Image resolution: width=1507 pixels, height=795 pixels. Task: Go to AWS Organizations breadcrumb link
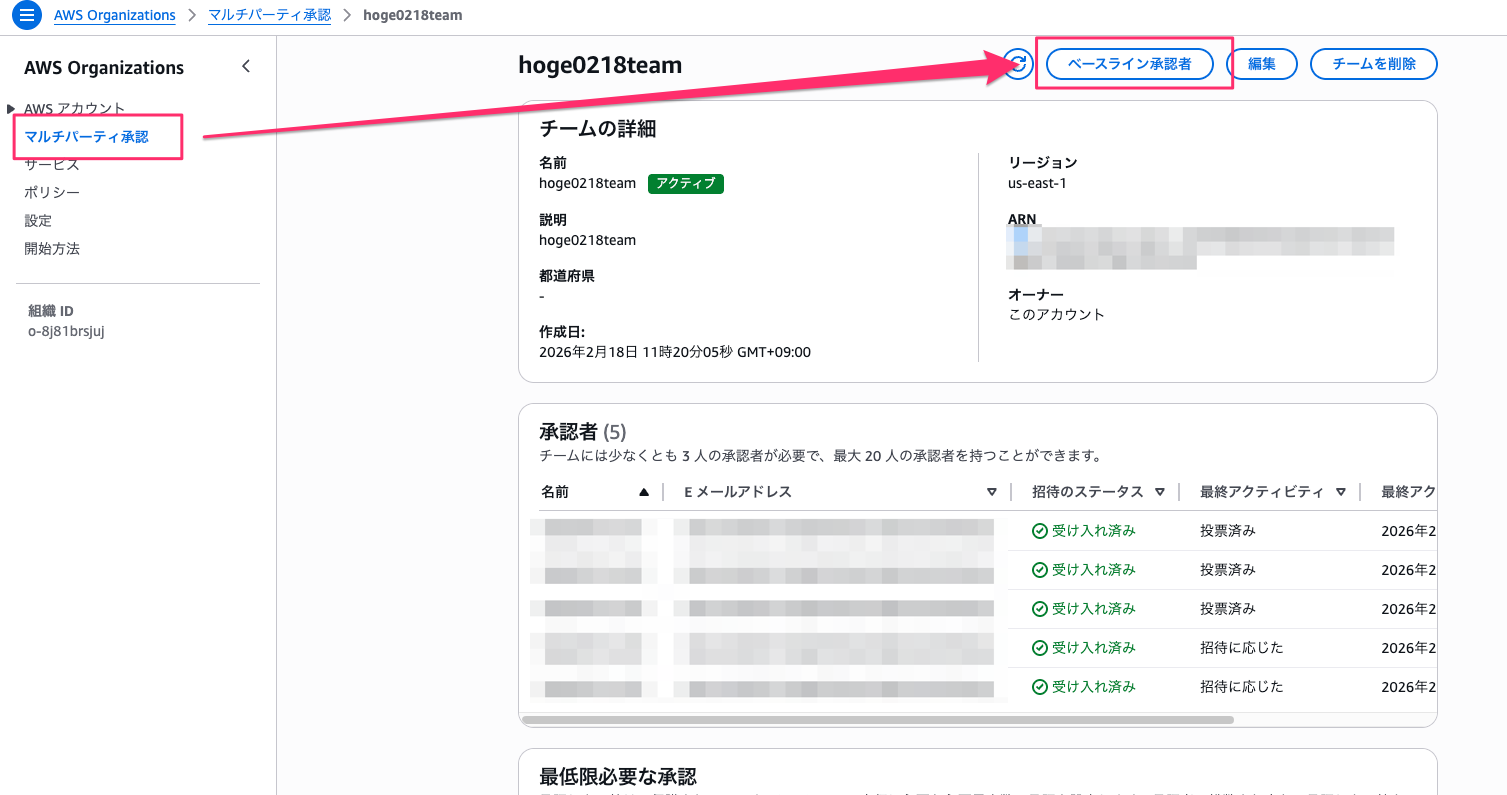point(113,16)
